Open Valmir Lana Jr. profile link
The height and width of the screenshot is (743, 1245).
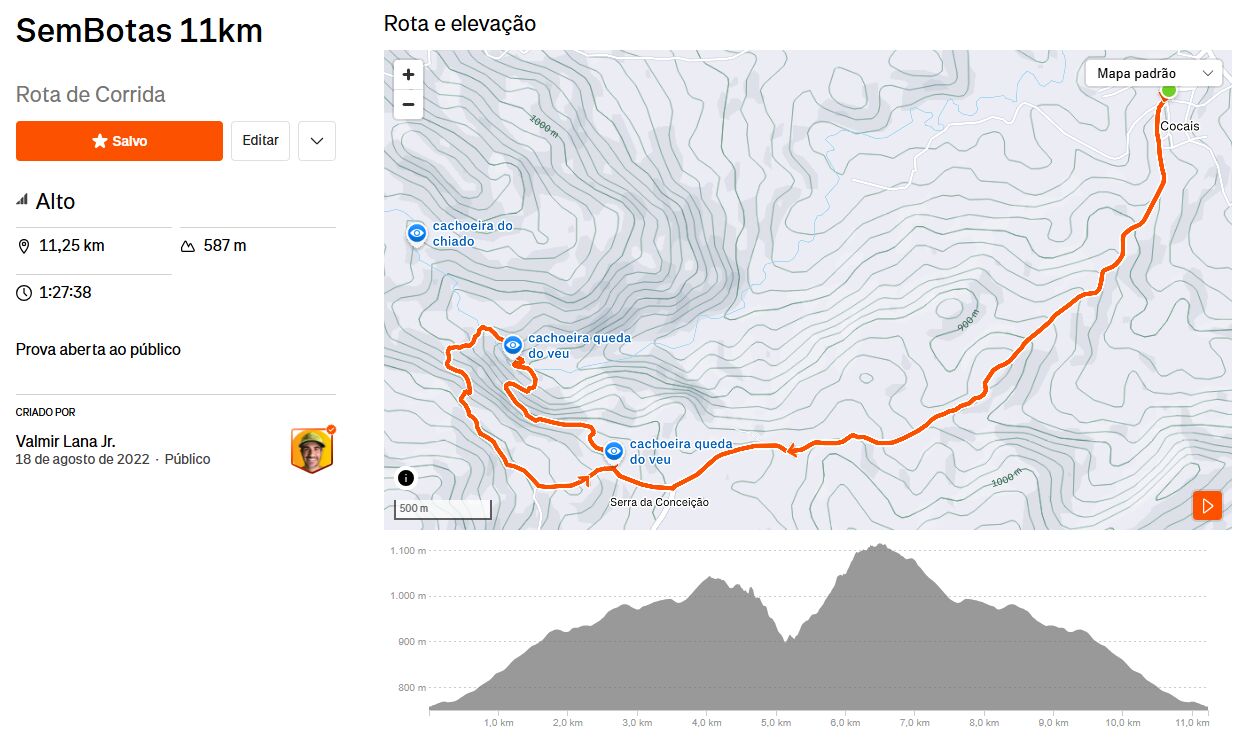point(66,441)
